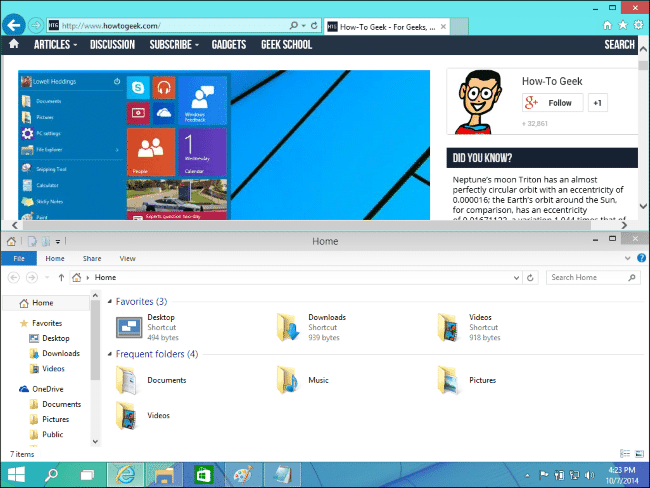
Task: Expand the Explorer address bar history dropdown
Action: (516, 278)
